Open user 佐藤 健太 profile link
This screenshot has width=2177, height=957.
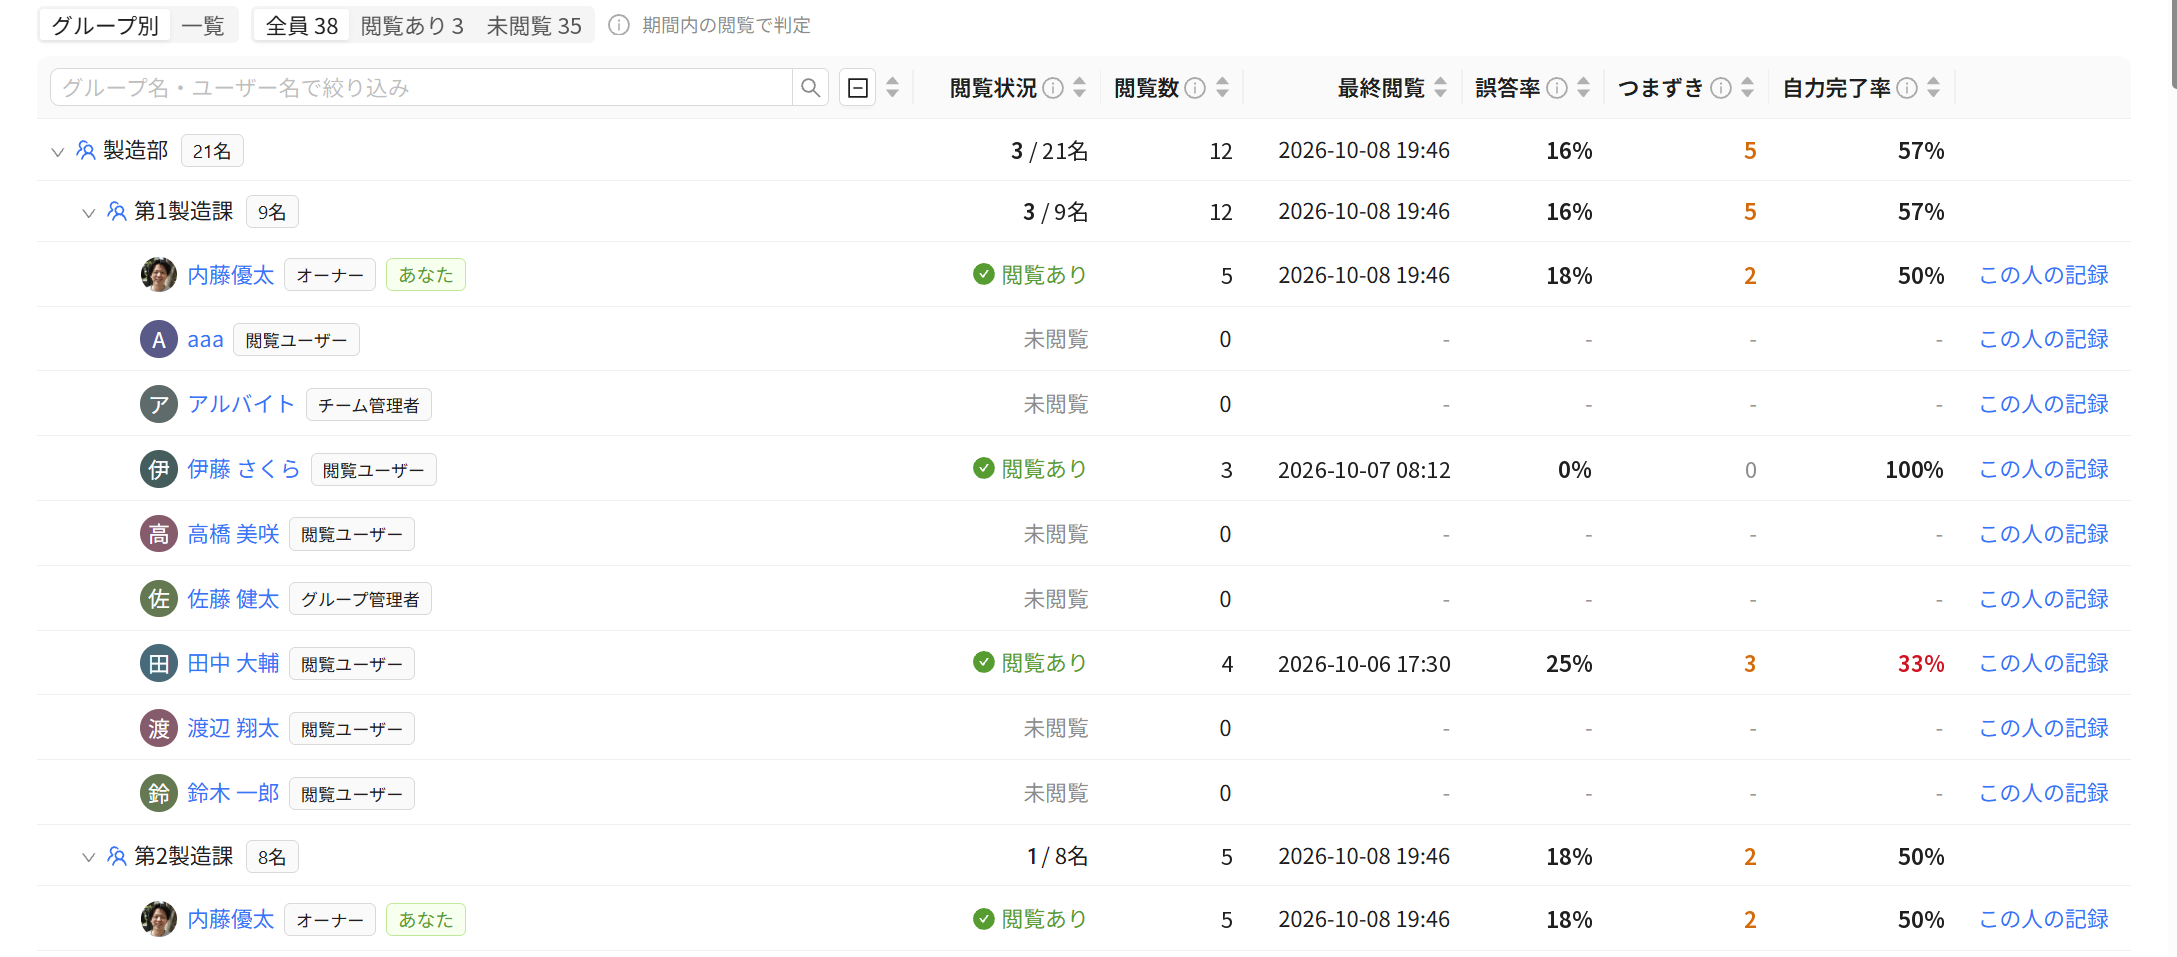(233, 599)
